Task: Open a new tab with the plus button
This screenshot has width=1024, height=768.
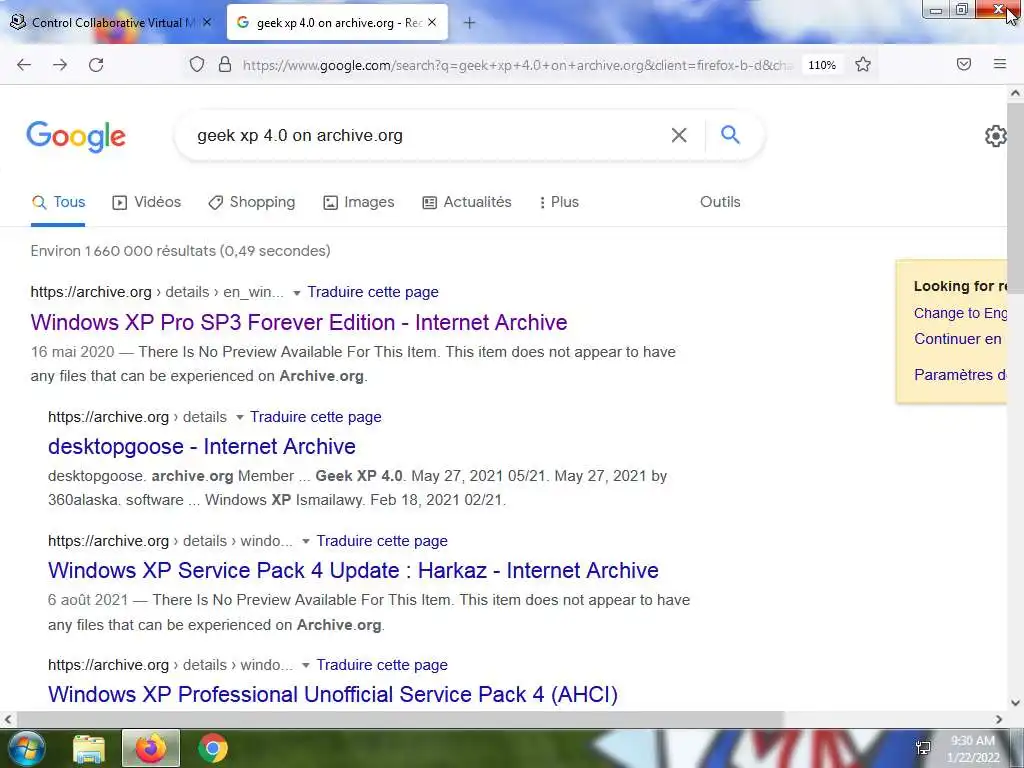Action: tap(469, 23)
